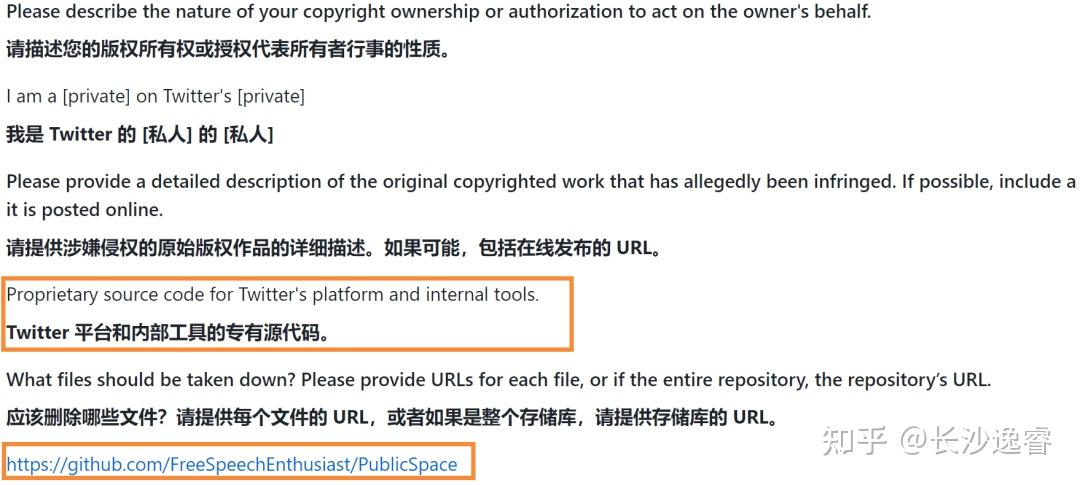Click the @长沙逸睿 watermark username
The height and width of the screenshot is (485, 1080).
[976, 441]
